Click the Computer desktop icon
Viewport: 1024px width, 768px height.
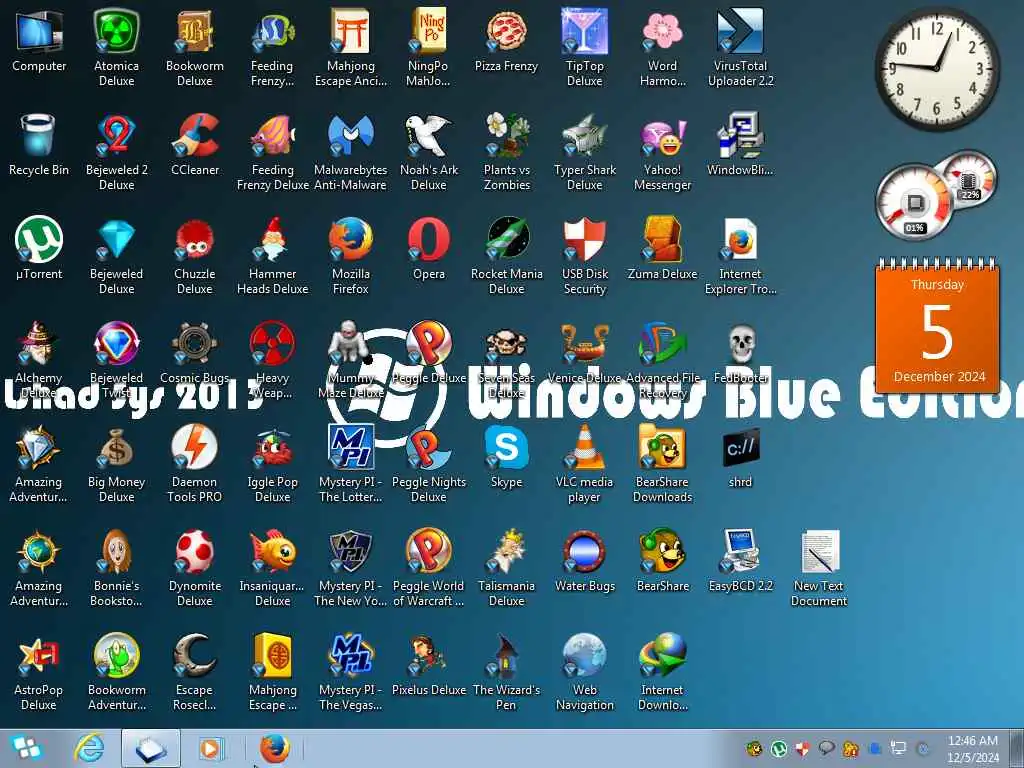pyautogui.click(x=39, y=31)
